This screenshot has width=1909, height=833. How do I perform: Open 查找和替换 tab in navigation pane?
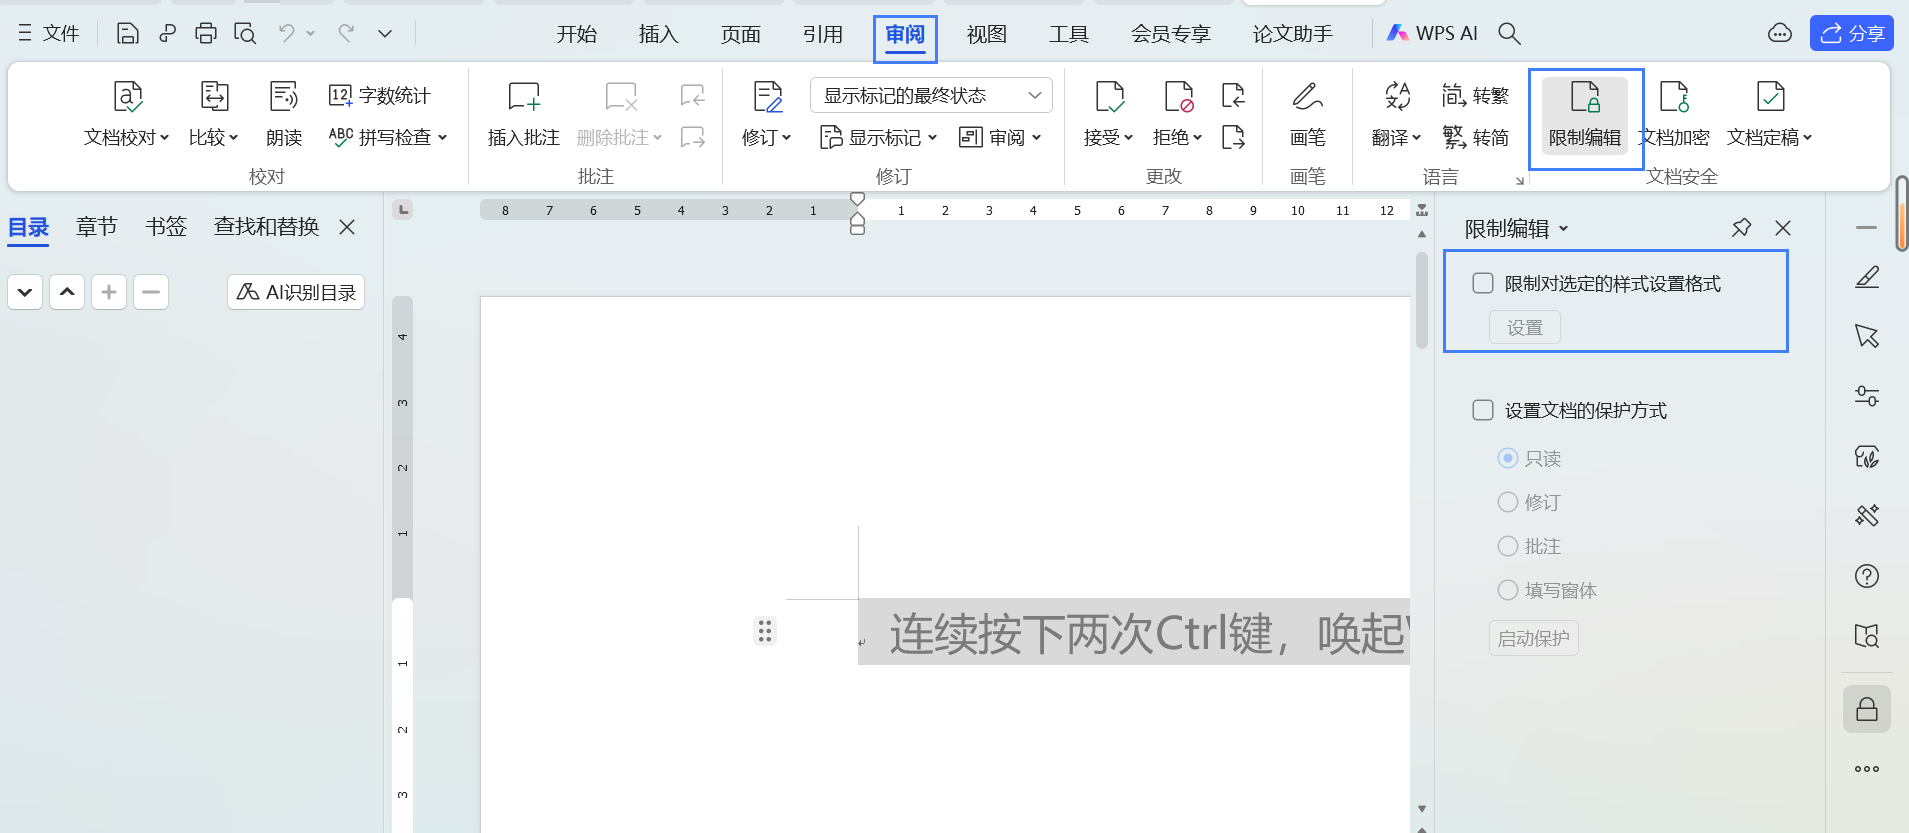point(266,227)
